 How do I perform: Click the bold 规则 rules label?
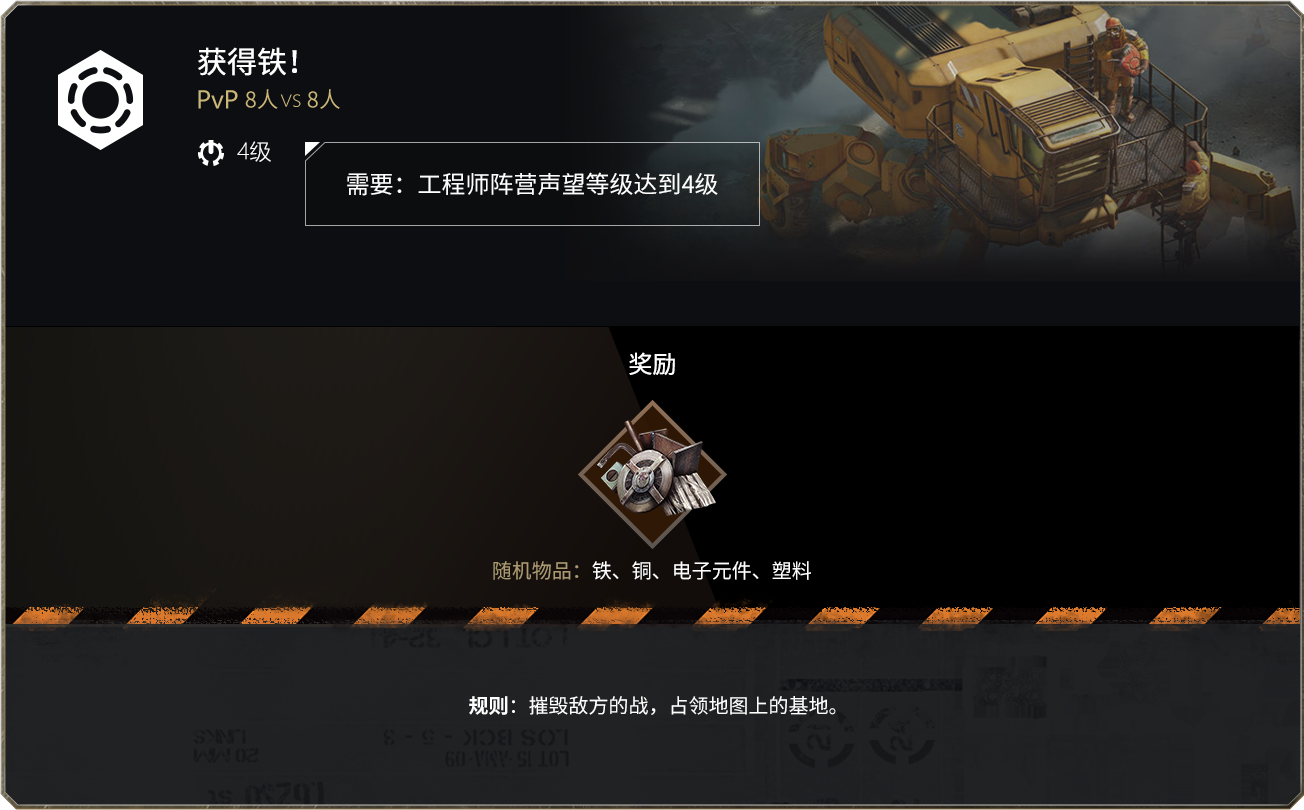(x=488, y=706)
